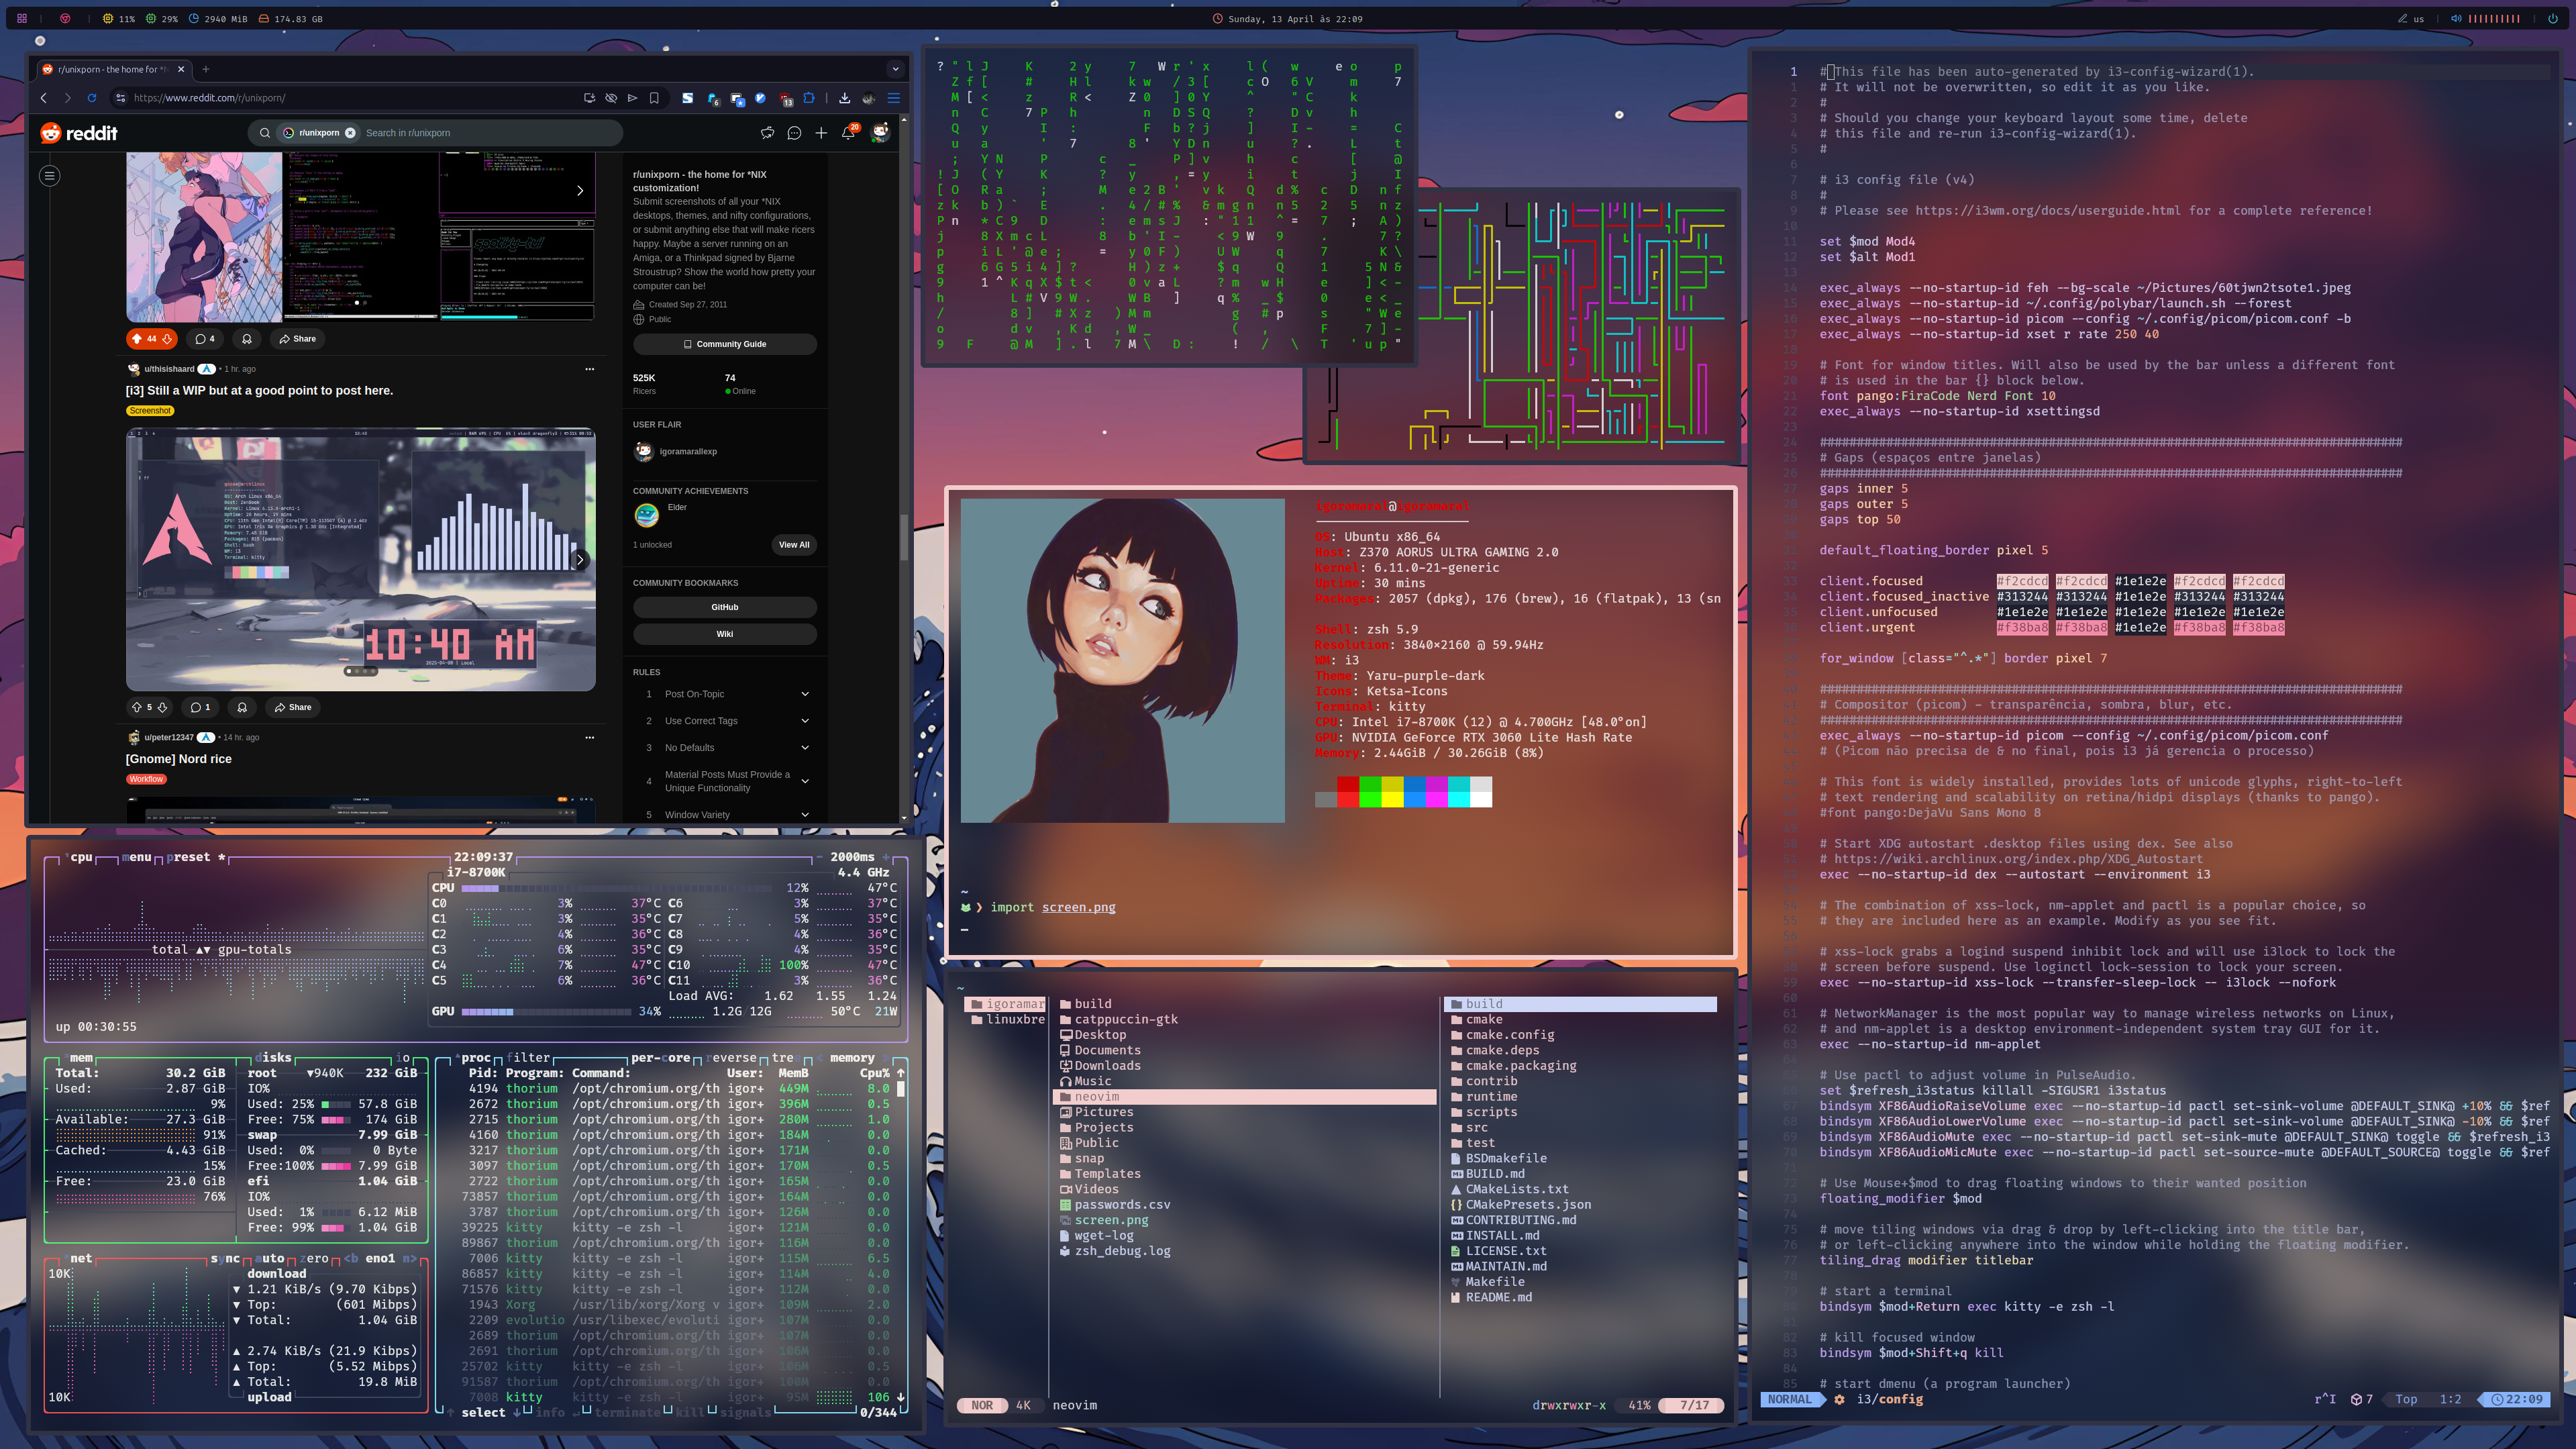Toggle the tracking protection eye icon
2576x1449 pixels.
coord(611,98)
